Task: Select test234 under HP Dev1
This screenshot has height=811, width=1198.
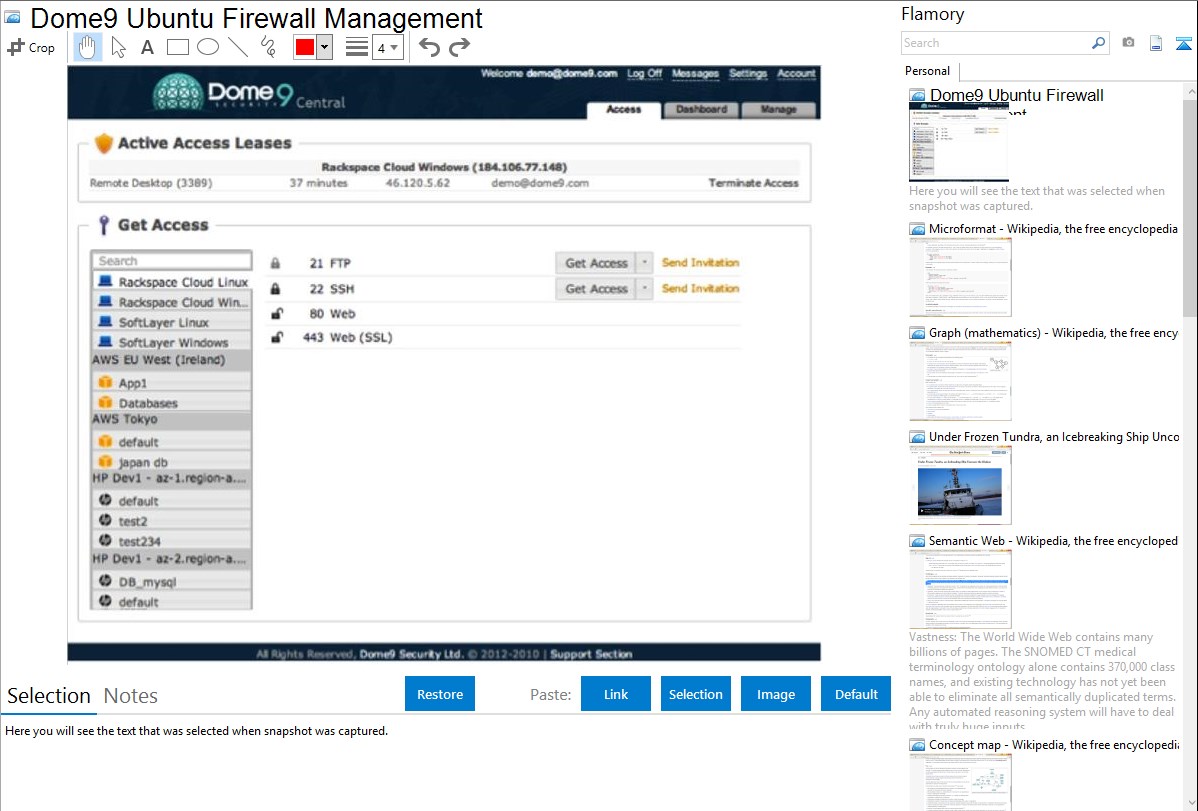Action: click(172, 541)
